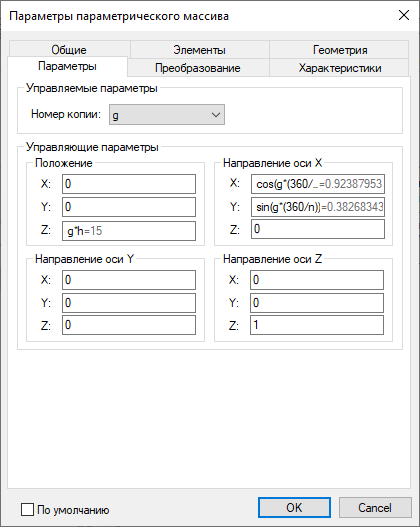This screenshot has height=527, width=420.
Task: Click the Направление оси Z Y field
Action: 317,303
